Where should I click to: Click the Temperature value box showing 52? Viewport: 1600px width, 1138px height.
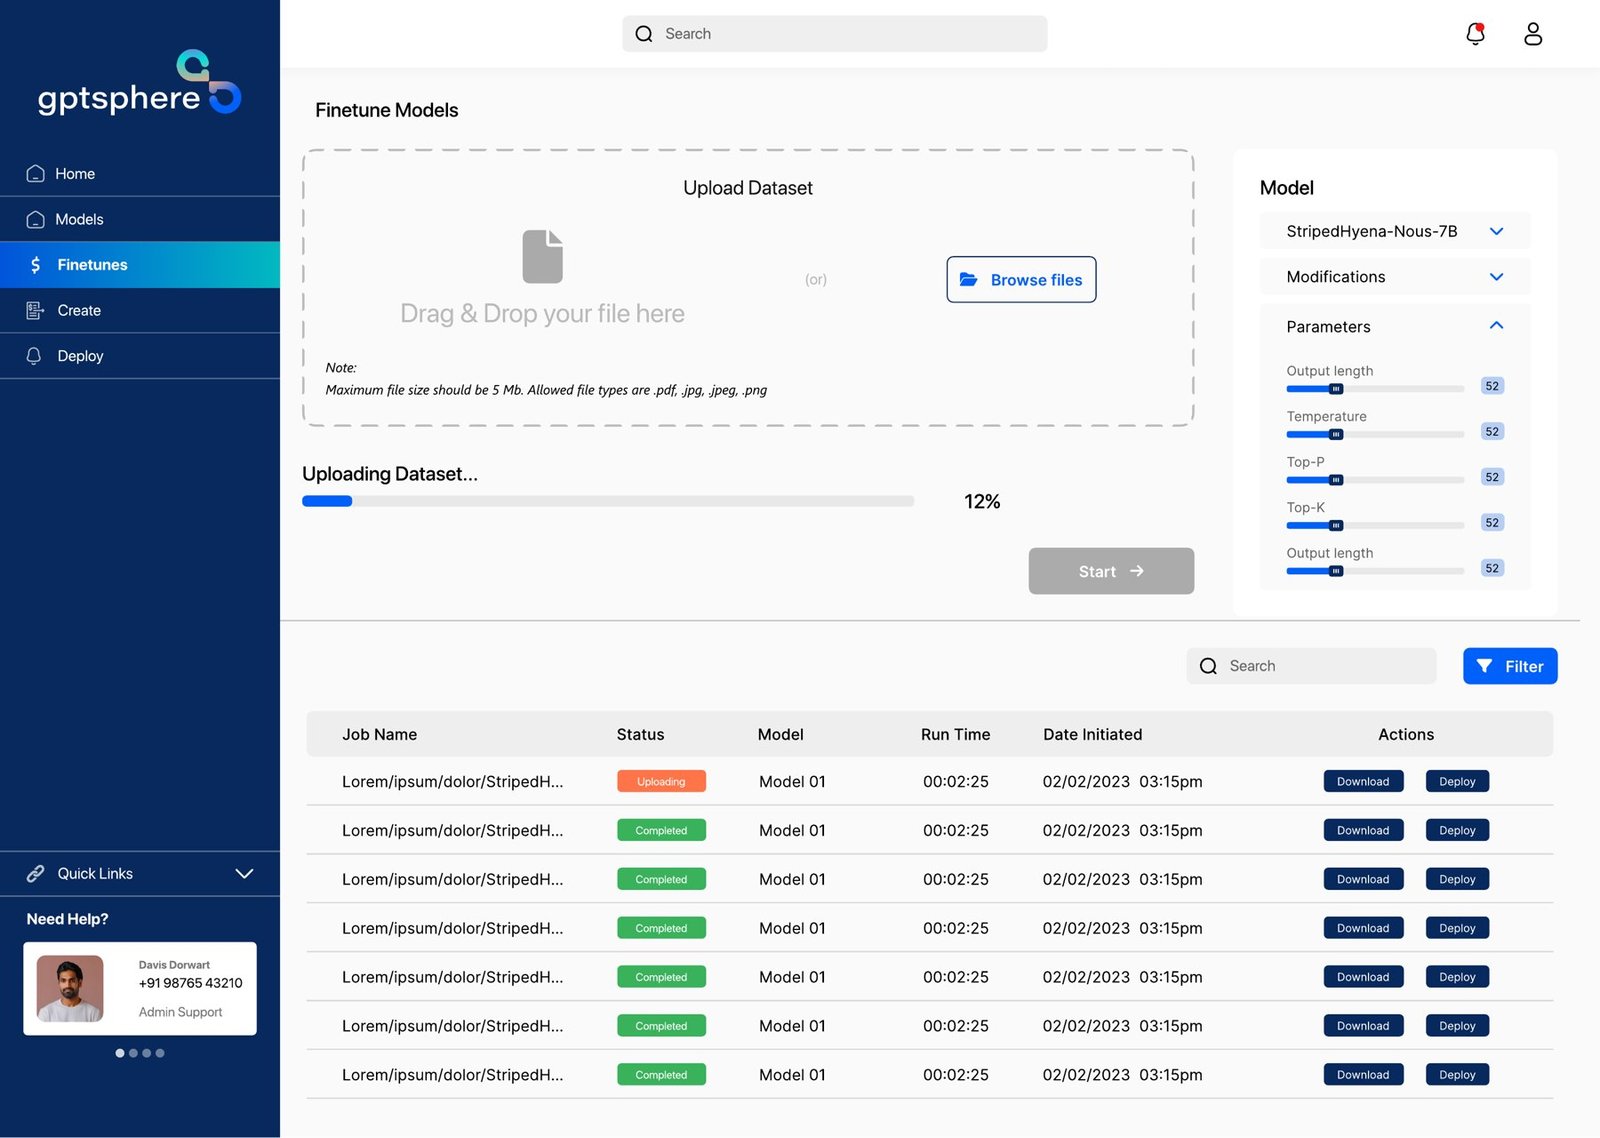(x=1492, y=432)
